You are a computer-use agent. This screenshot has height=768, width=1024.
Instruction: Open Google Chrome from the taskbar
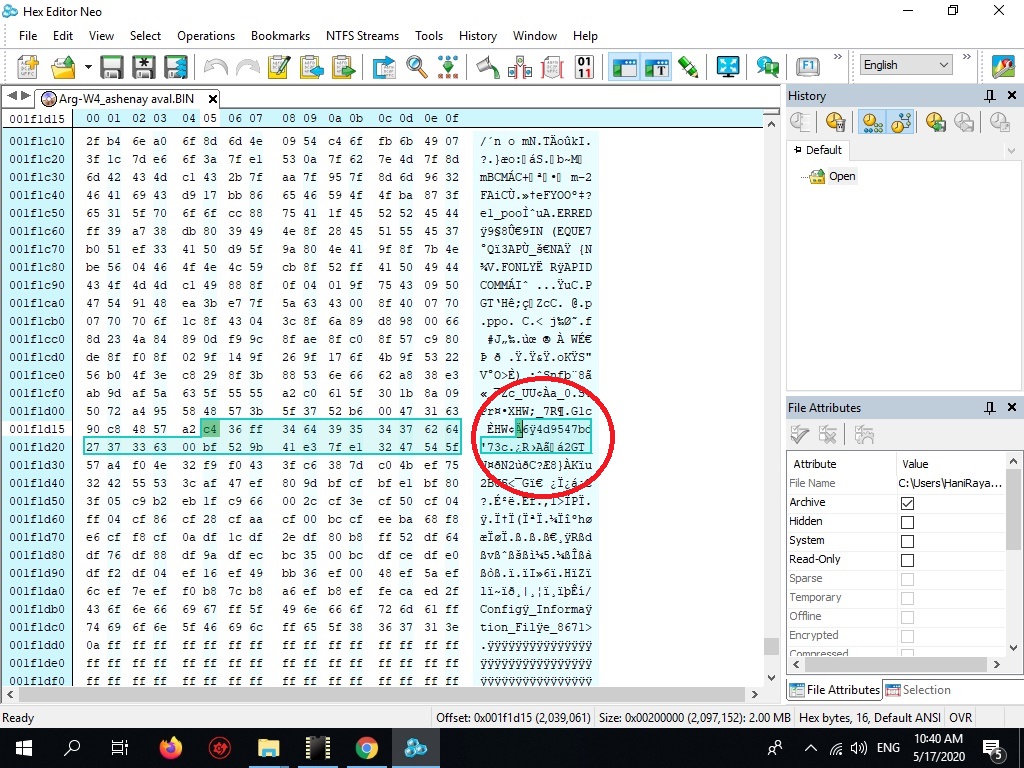pyautogui.click(x=366, y=748)
